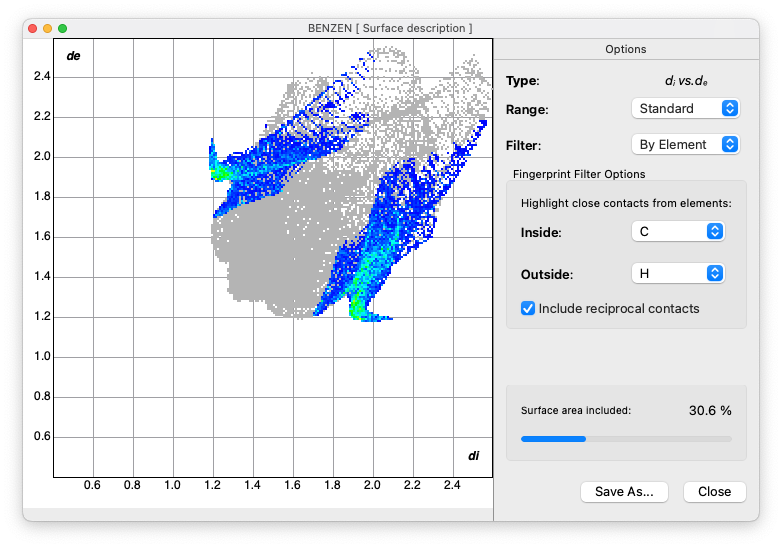Click the Save As... button
The width and height of the screenshot is (782, 548).
(623, 491)
